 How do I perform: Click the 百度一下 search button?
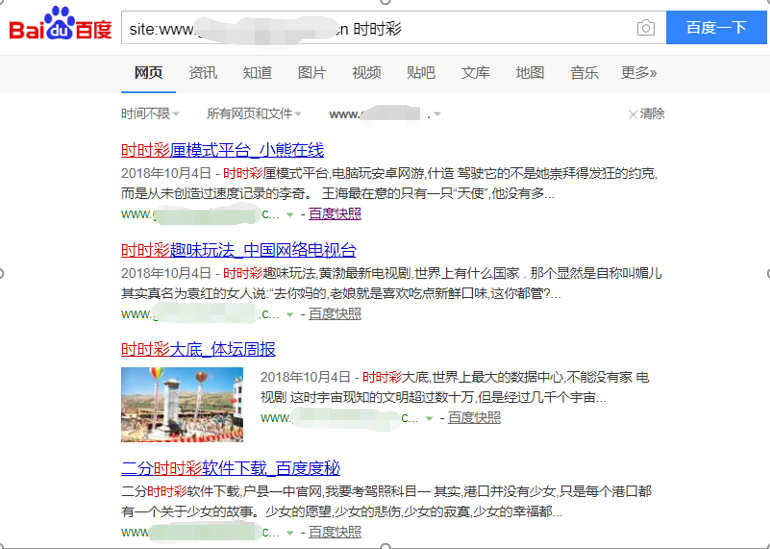716,27
